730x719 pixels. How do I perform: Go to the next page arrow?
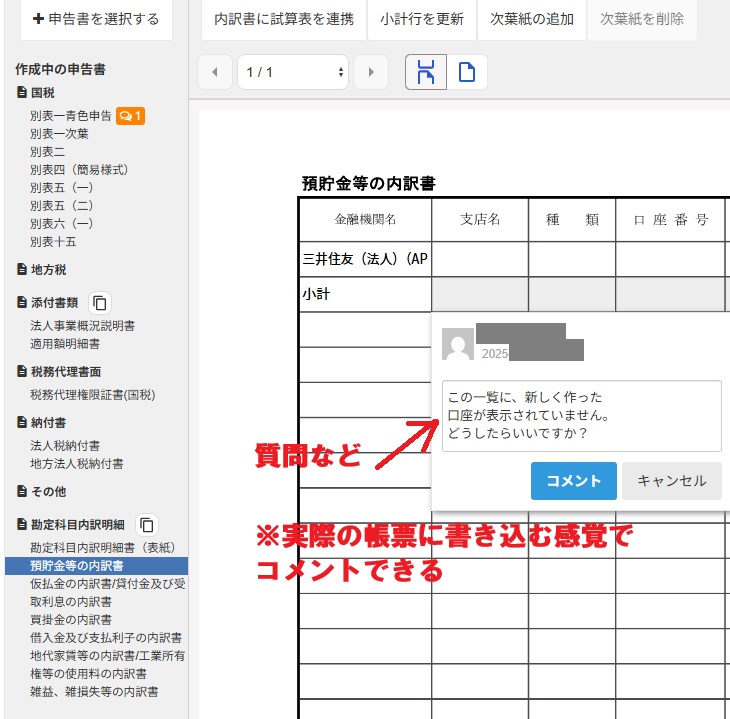tap(371, 72)
